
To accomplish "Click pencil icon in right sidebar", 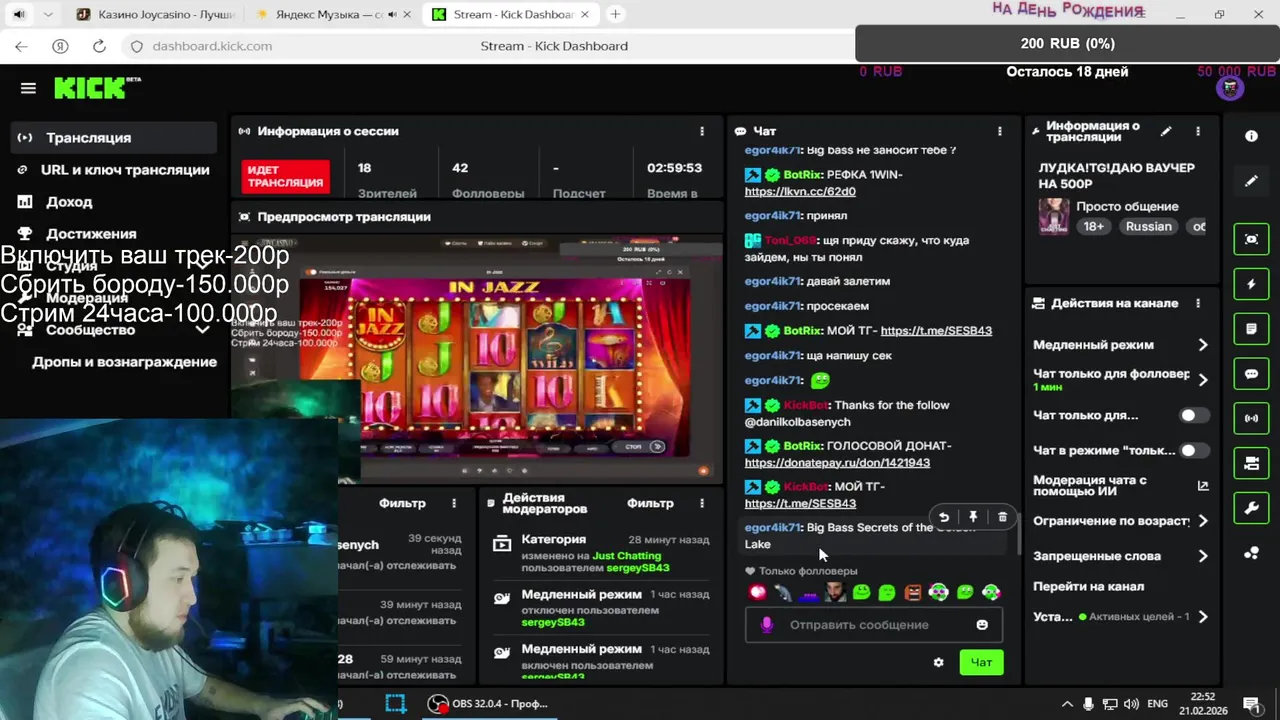I will pyautogui.click(x=1251, y=181).
